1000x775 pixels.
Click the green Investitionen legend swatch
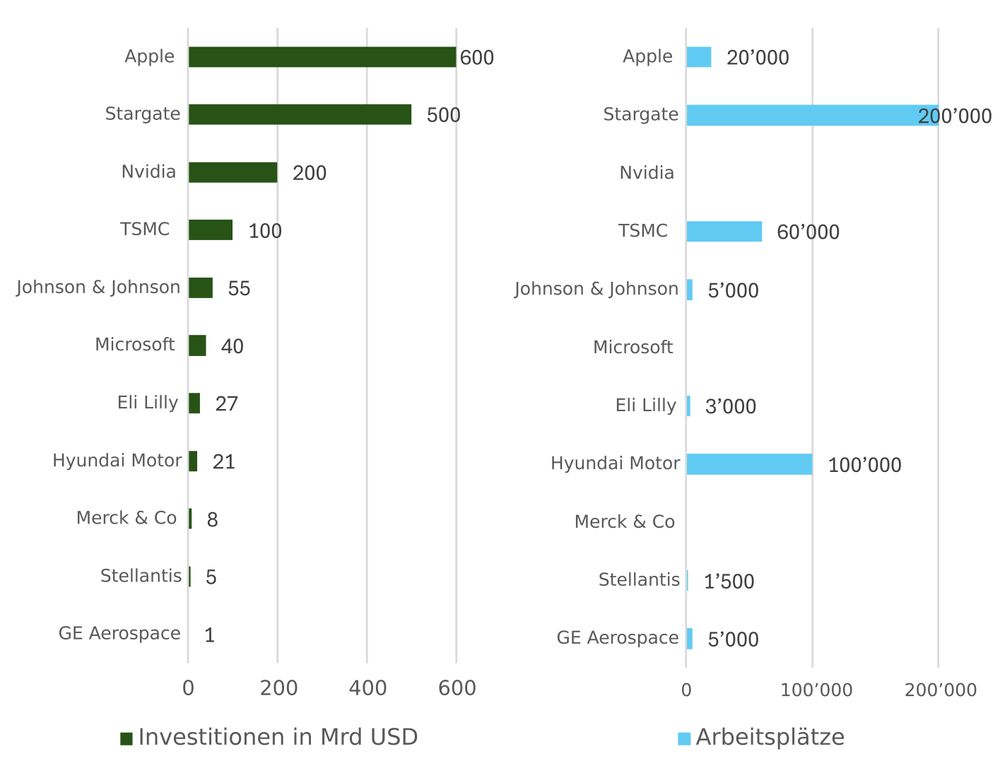(126, 739)
